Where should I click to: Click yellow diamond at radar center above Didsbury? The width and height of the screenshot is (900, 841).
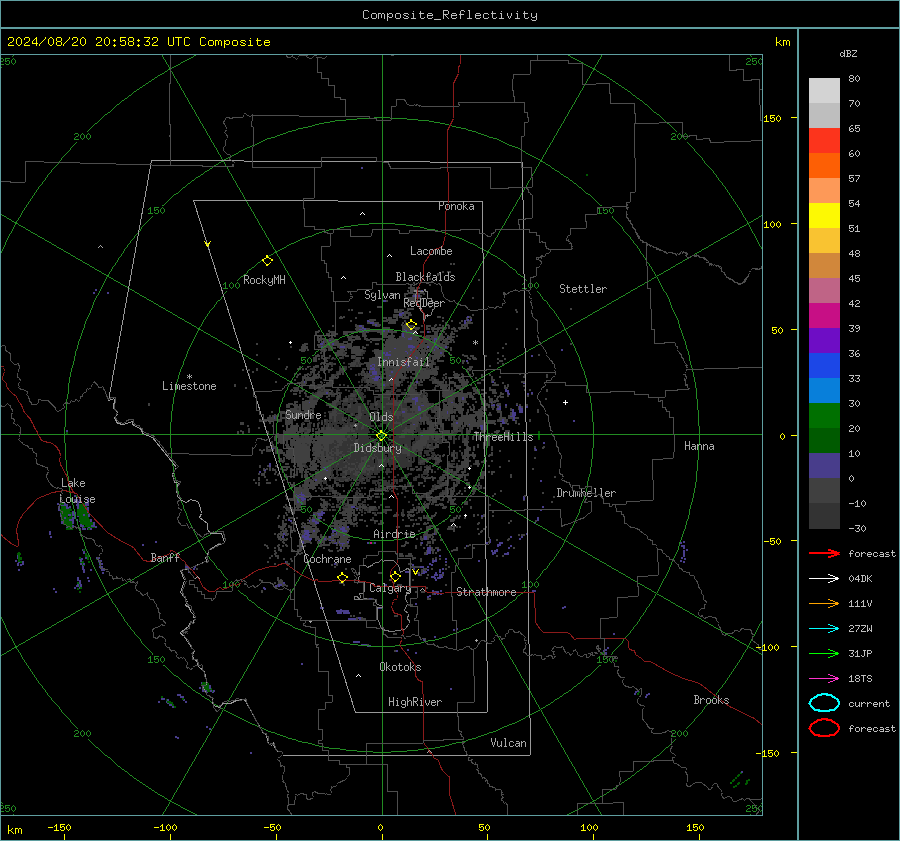click(x=381, y=436)
